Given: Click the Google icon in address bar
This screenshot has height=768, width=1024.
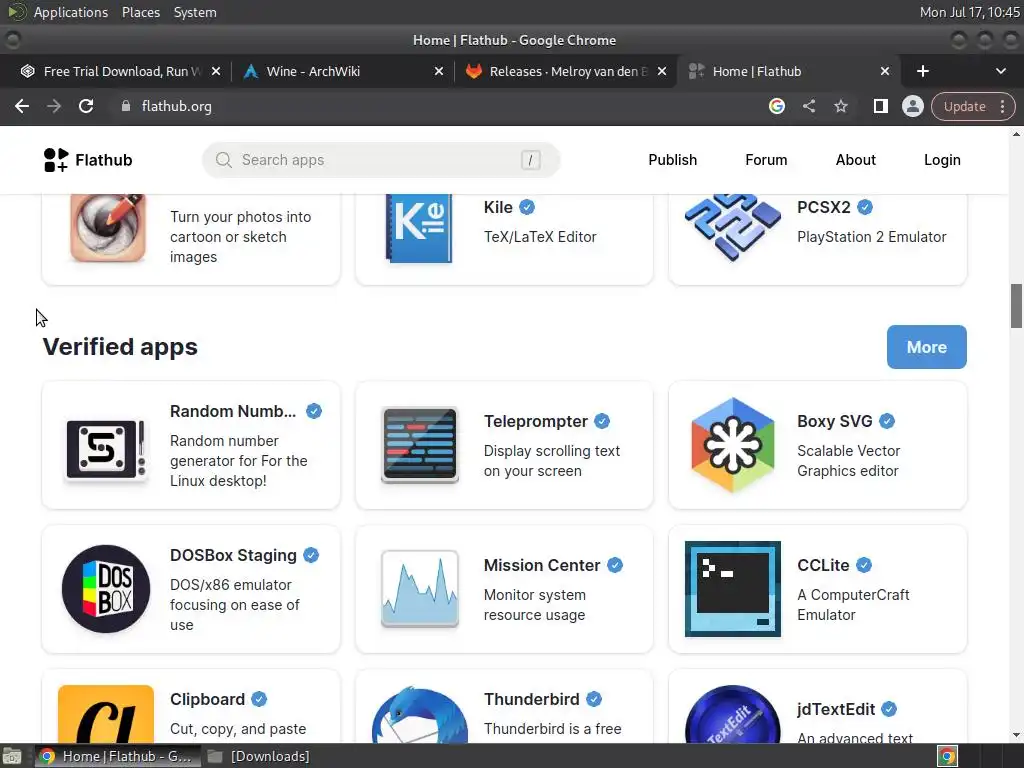Looking at the screenshot, I should click(x=776, y=106).
